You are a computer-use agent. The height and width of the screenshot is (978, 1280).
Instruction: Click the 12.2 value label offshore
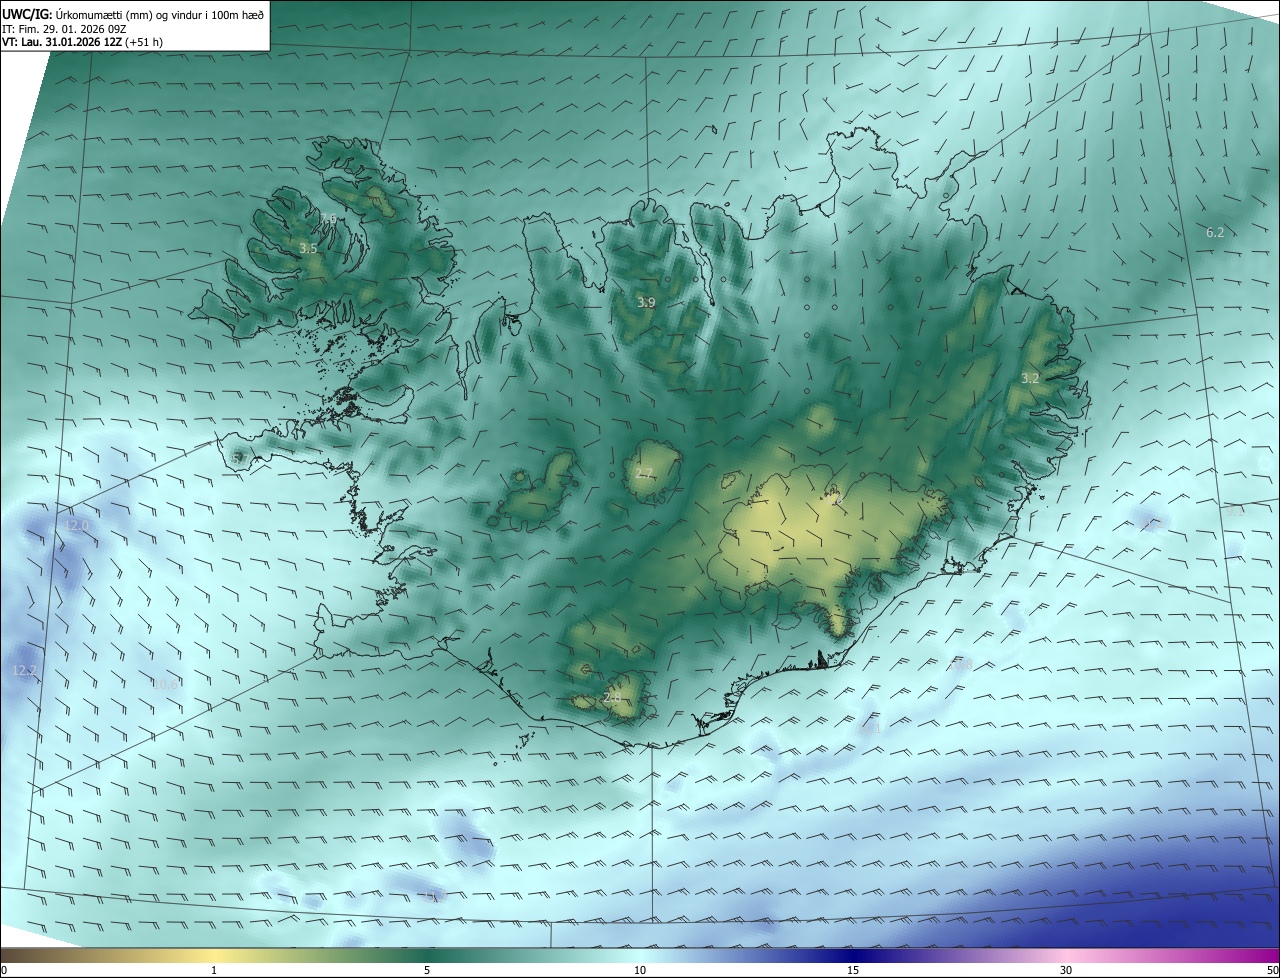click(x=24, y=670)
